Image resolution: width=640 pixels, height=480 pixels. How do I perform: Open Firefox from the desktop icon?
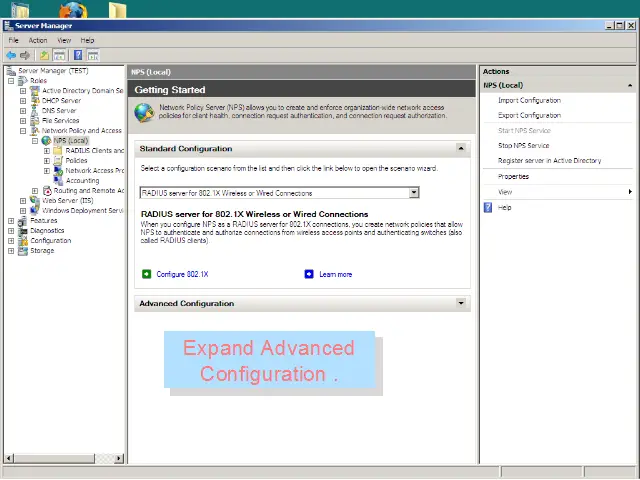click(73, 9)
